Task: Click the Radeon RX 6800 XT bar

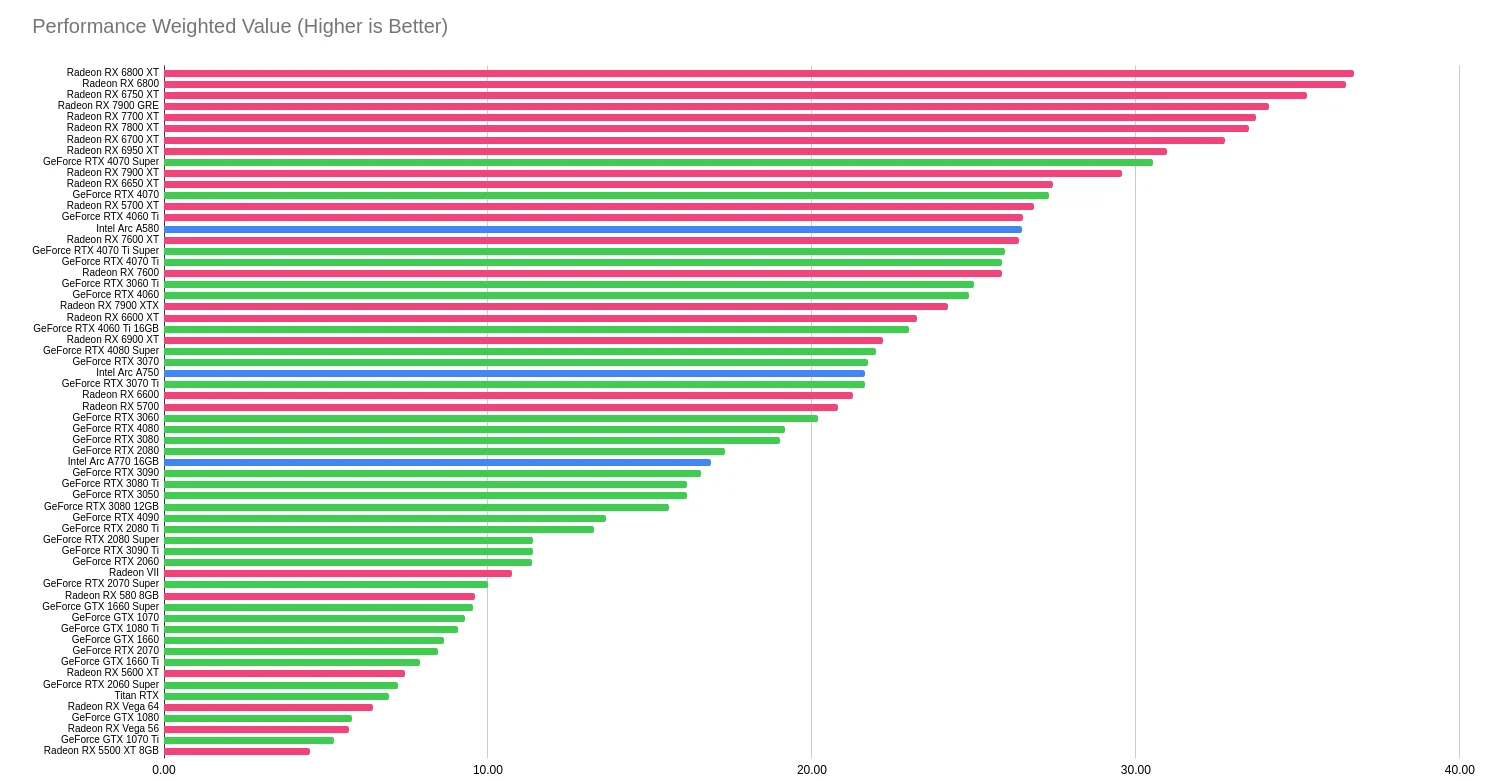Action: coord(758,73)
